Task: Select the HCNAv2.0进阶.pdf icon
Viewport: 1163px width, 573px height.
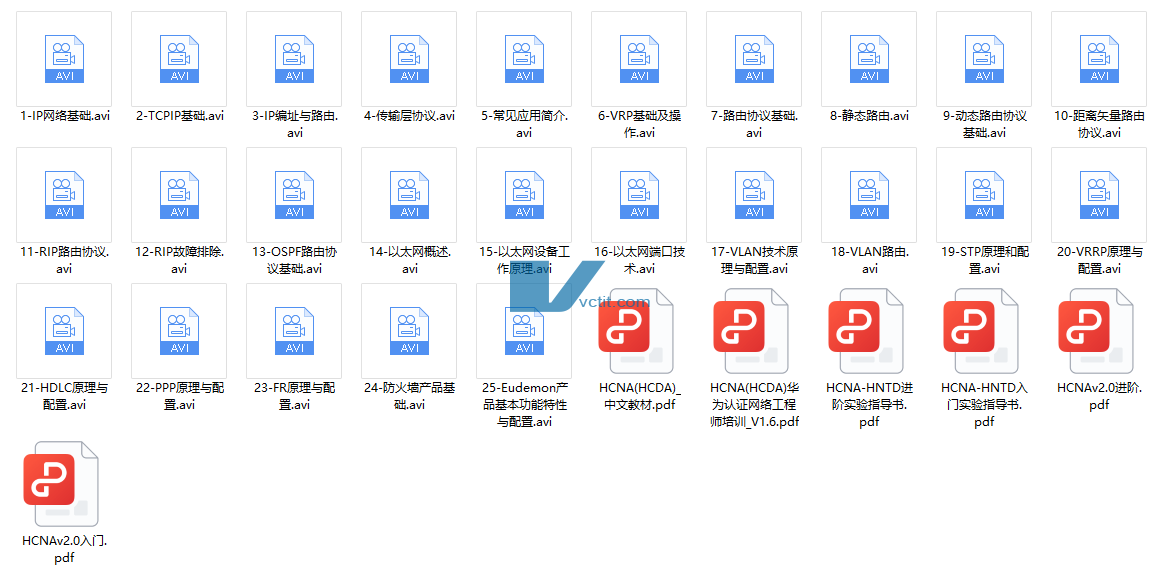Action: (x=1096, y=331)
